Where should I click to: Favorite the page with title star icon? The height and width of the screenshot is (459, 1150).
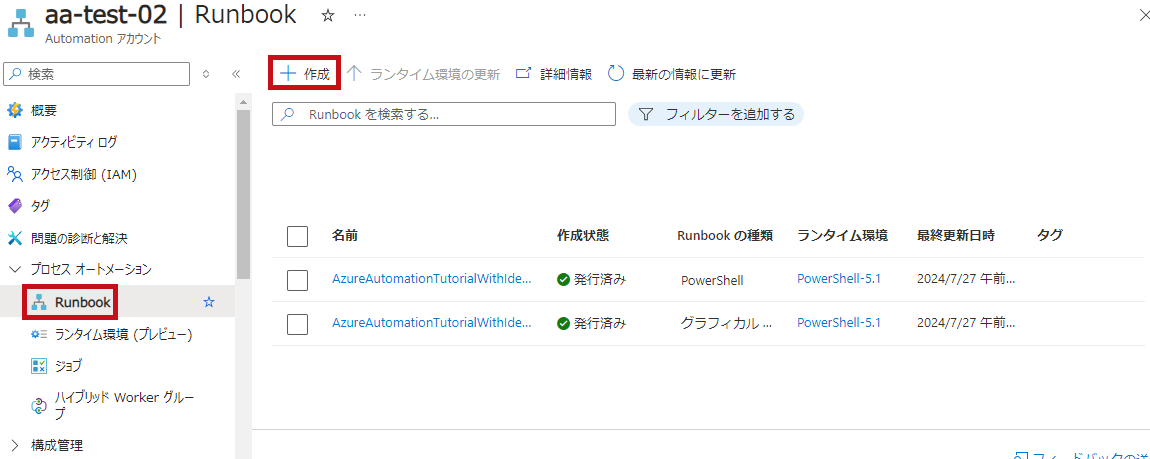pos(328,15)
